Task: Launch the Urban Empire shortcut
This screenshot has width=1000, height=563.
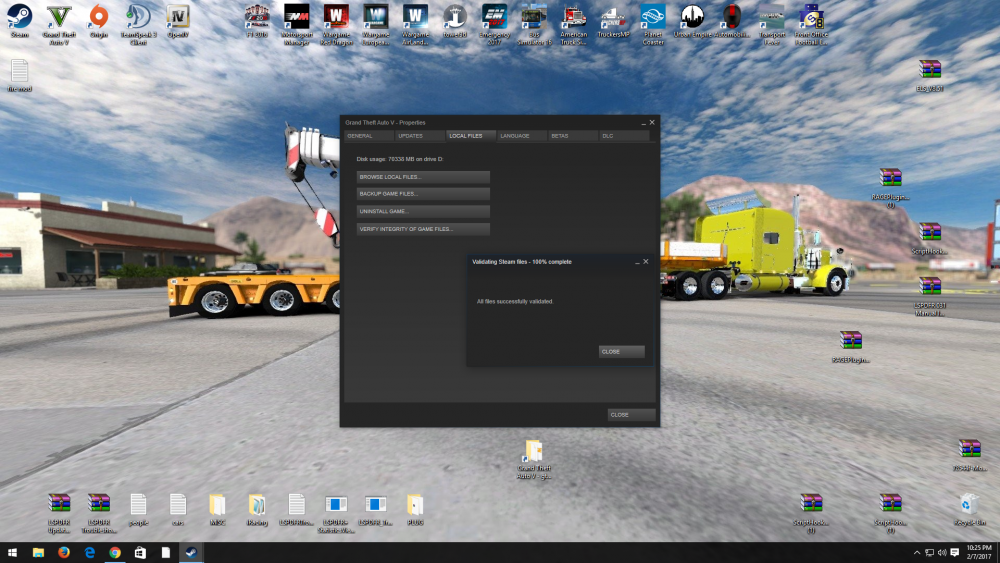Action: click(692, 20)
